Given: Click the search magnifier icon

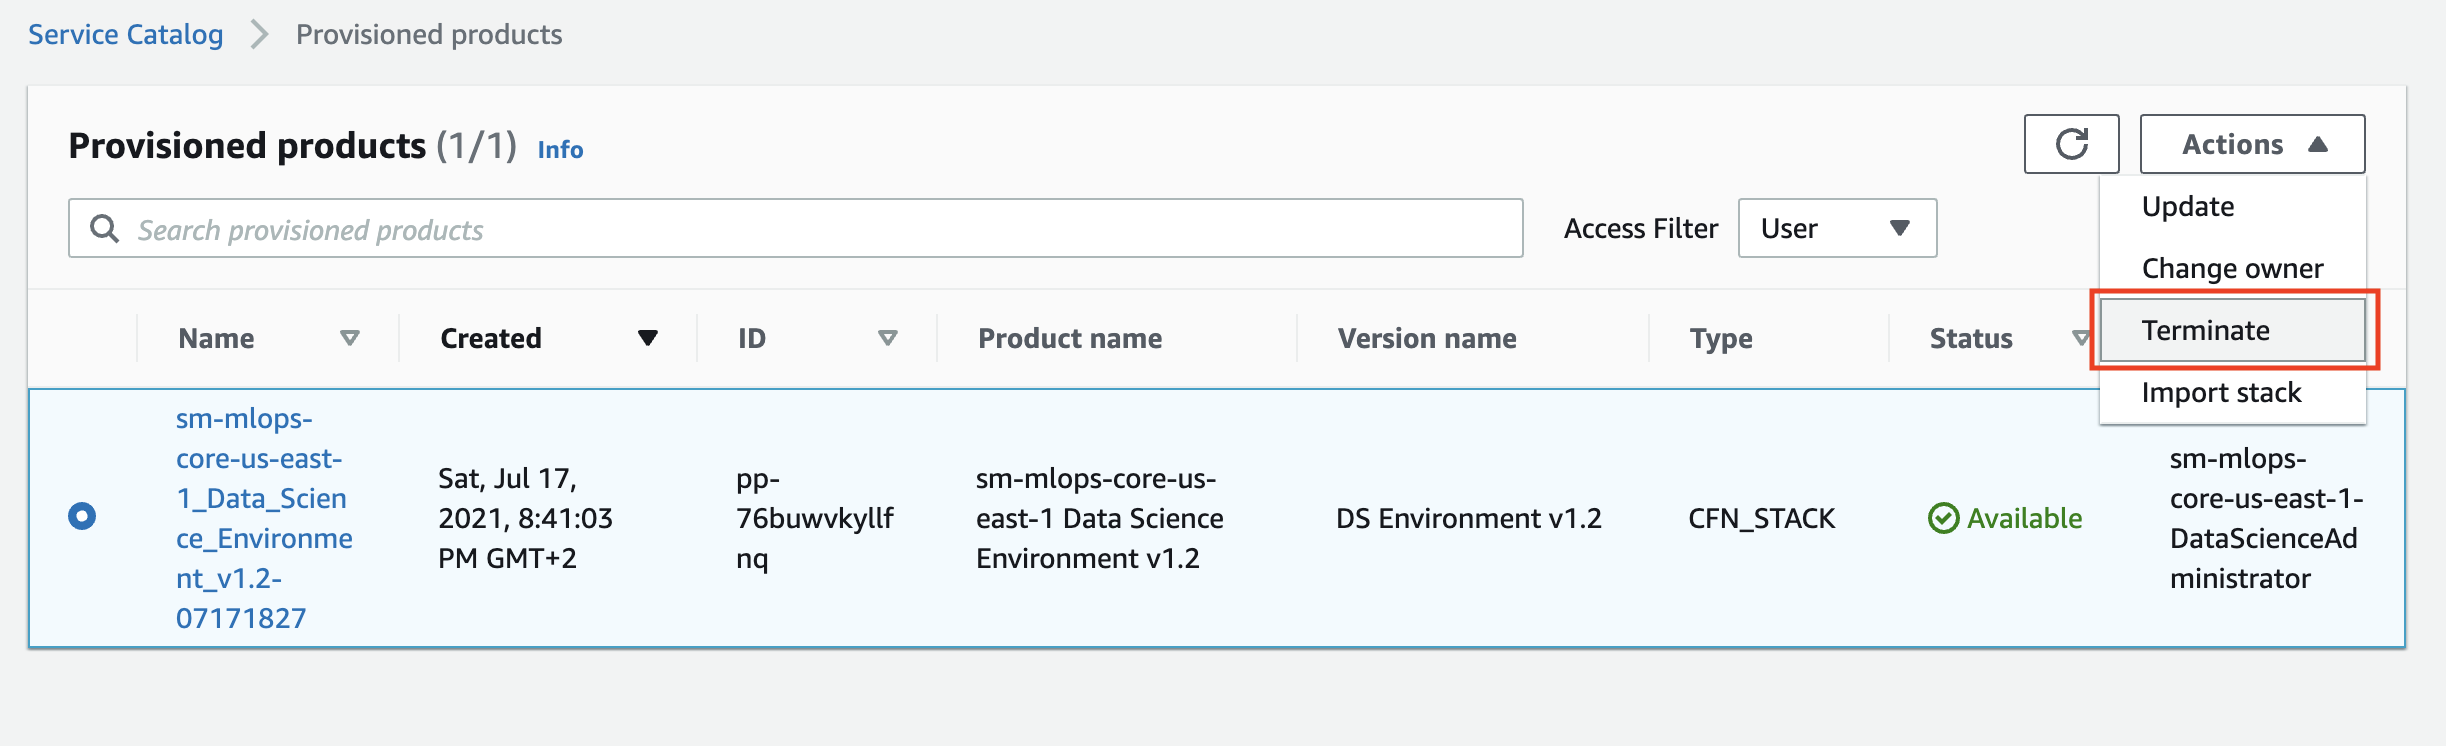Looking at the screenshot, I should [104, 229].
